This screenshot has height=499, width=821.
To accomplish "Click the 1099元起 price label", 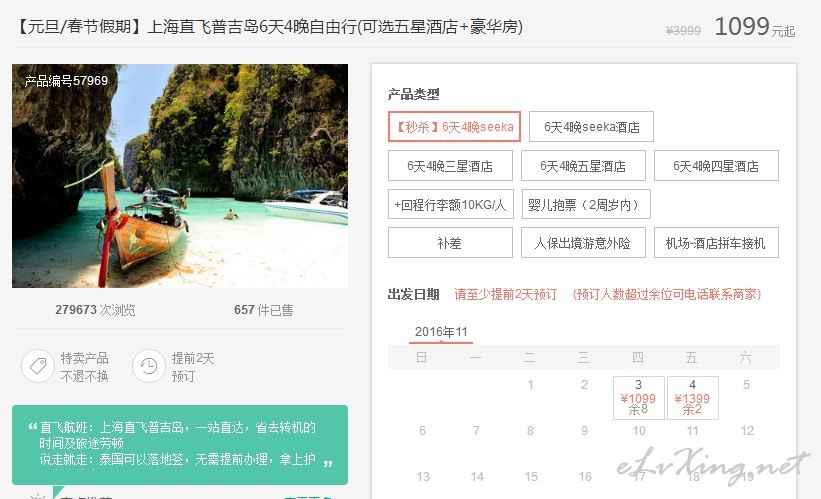I will (755, 27).
